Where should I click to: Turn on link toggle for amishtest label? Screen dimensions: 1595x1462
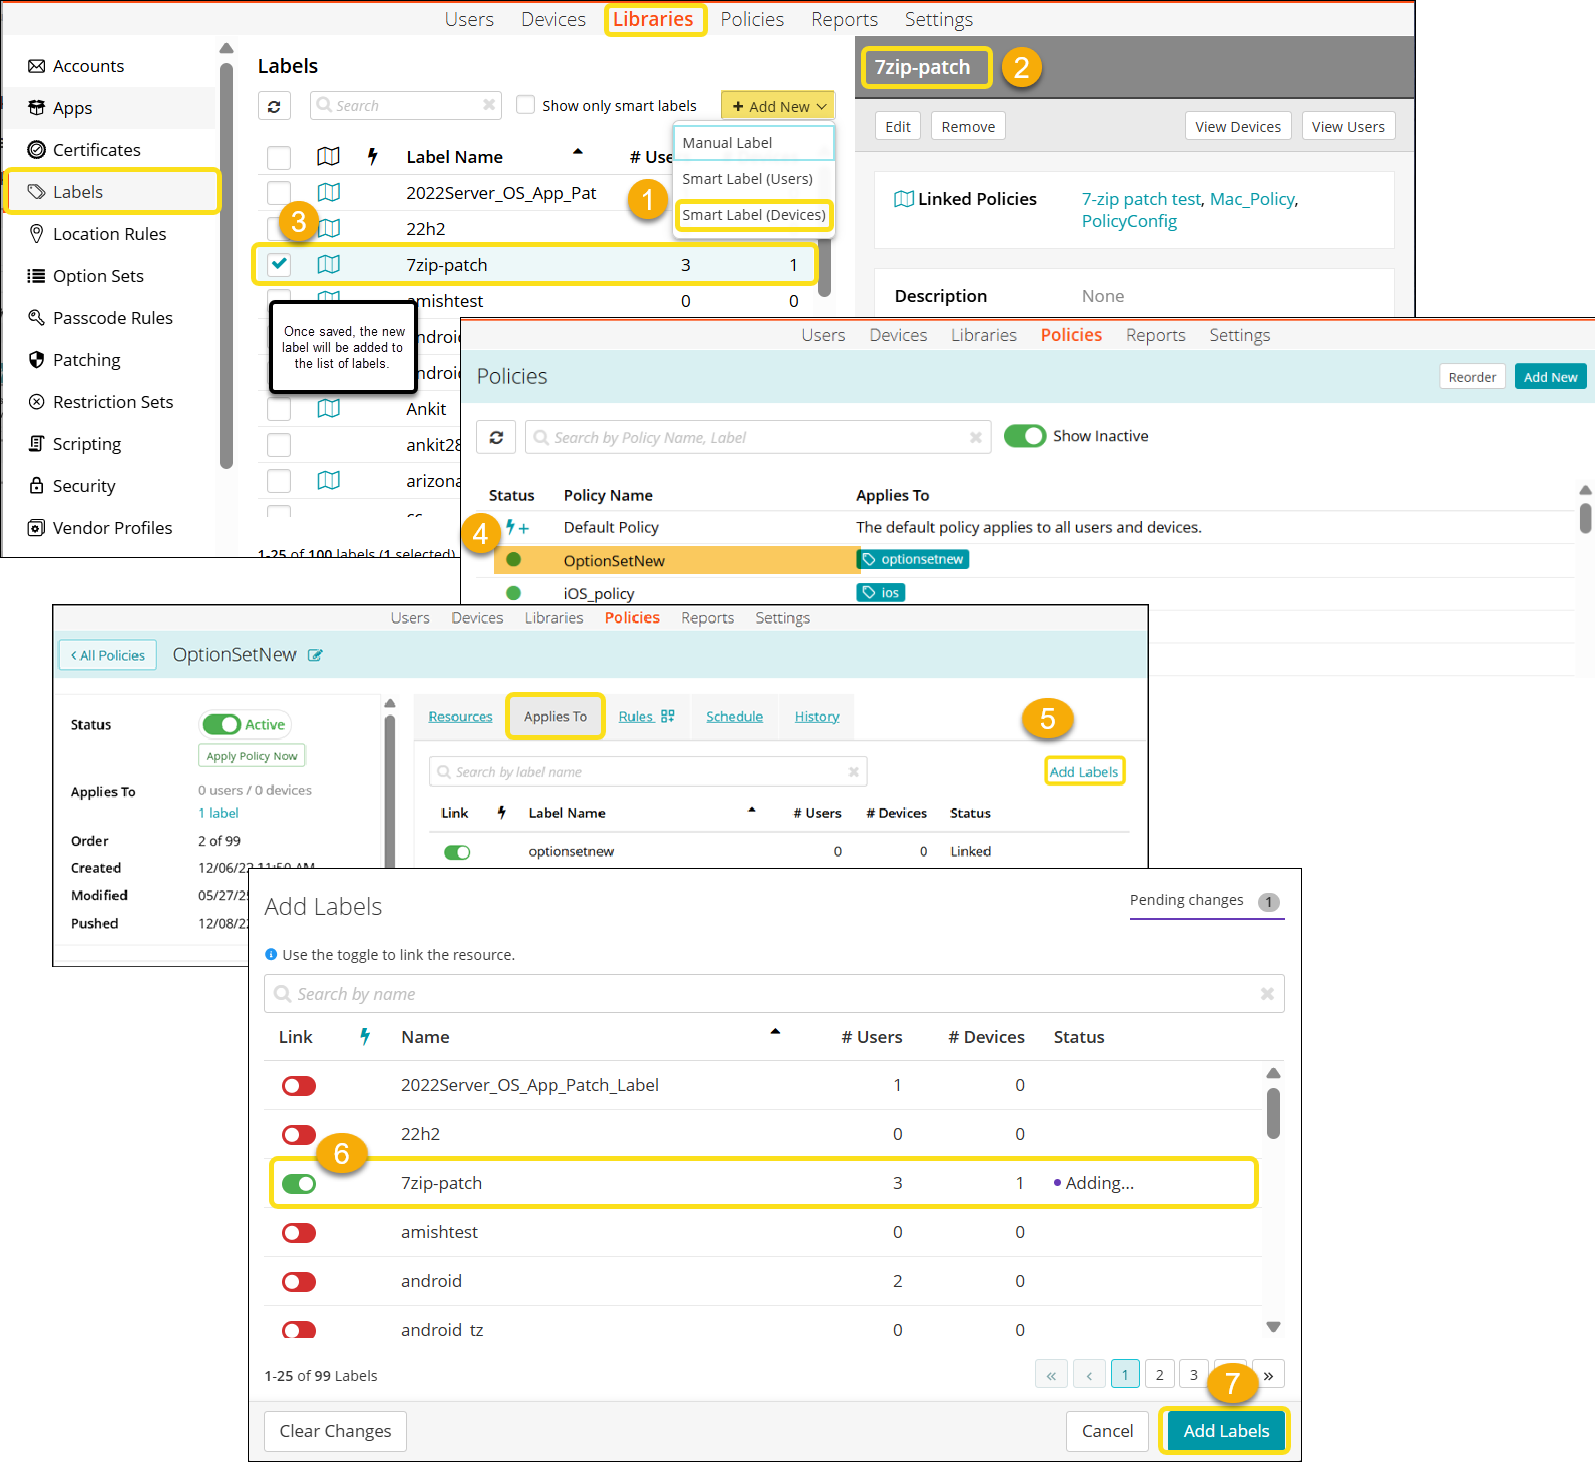(x=298, y=1232)
